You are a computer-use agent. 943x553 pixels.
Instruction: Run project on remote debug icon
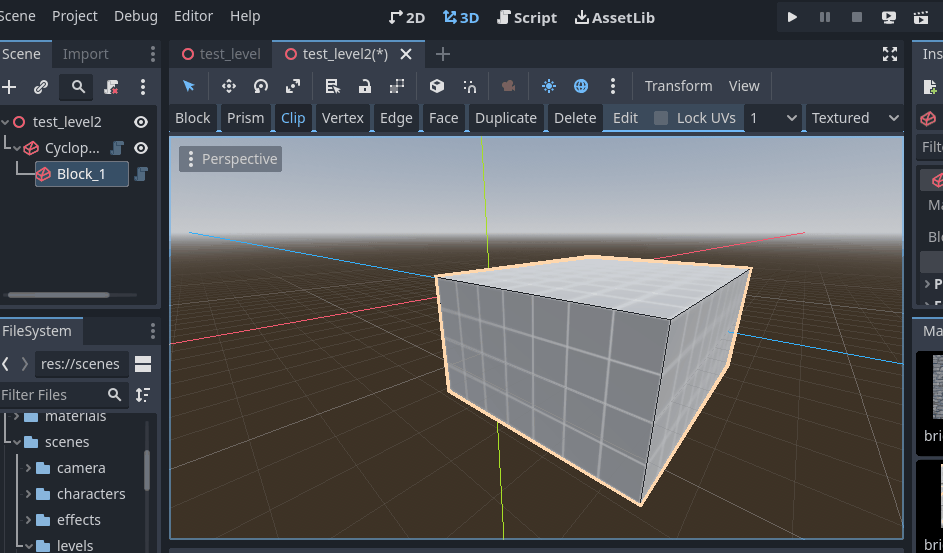pos(889,17)
